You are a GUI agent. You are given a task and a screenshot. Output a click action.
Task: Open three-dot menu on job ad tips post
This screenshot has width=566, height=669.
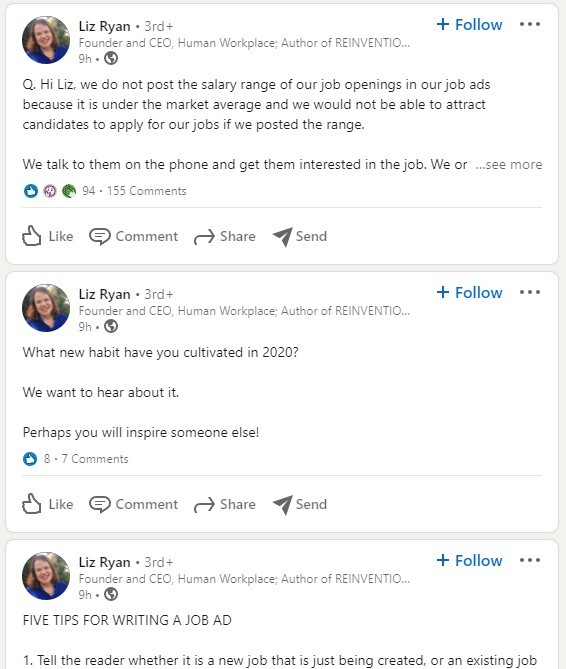click(530, 560)
